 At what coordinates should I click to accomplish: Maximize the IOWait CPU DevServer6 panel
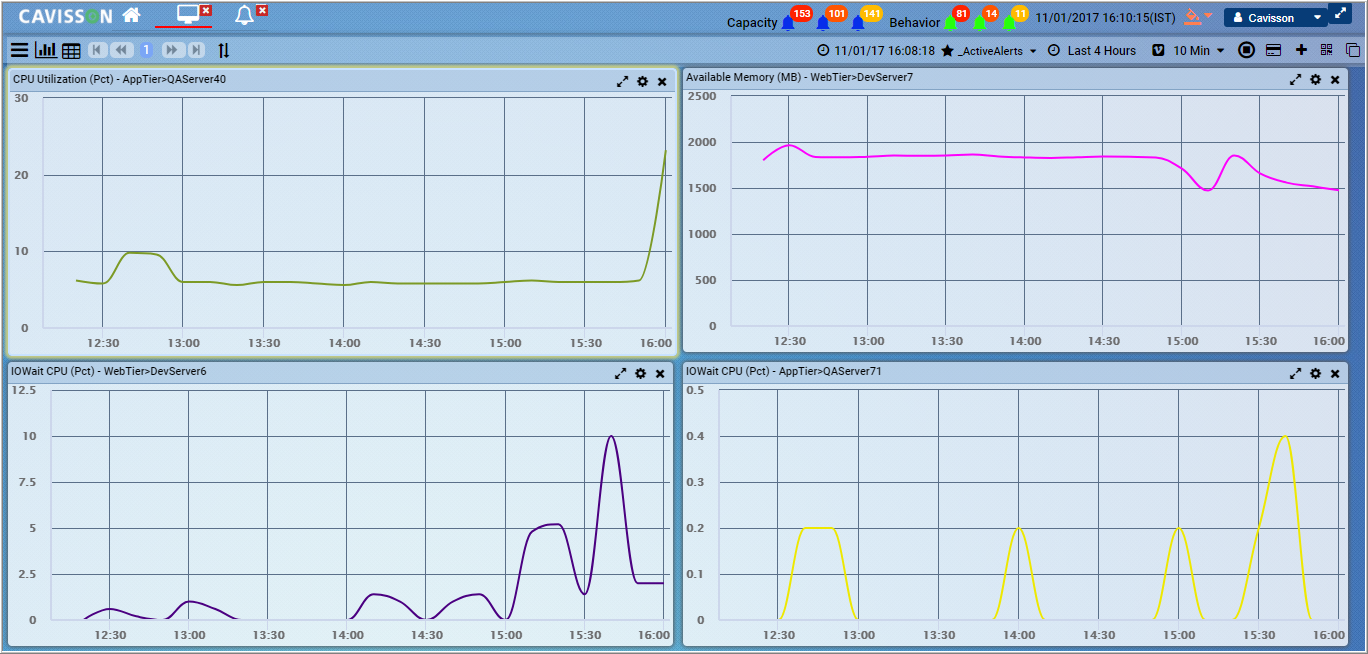(x=621, y=373)
